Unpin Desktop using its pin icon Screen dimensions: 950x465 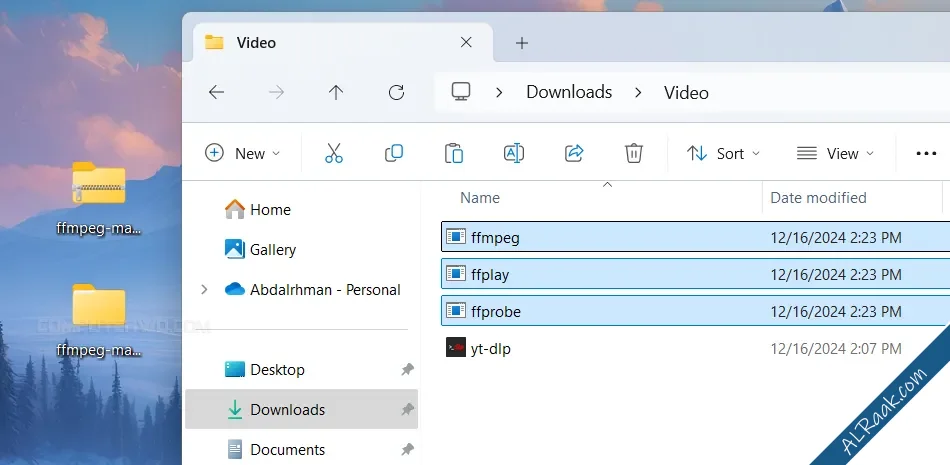point(408,369)
